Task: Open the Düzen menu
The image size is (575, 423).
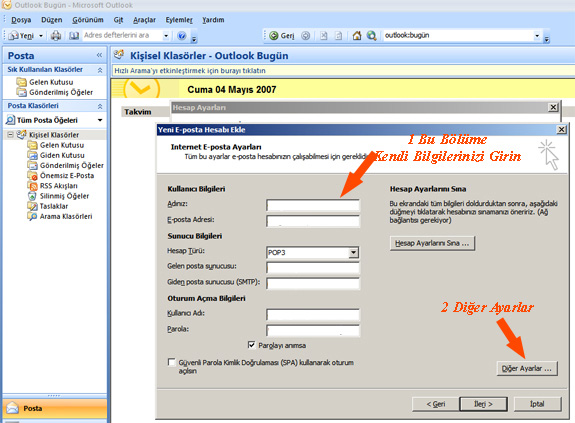Action: [x=51, y=20]
